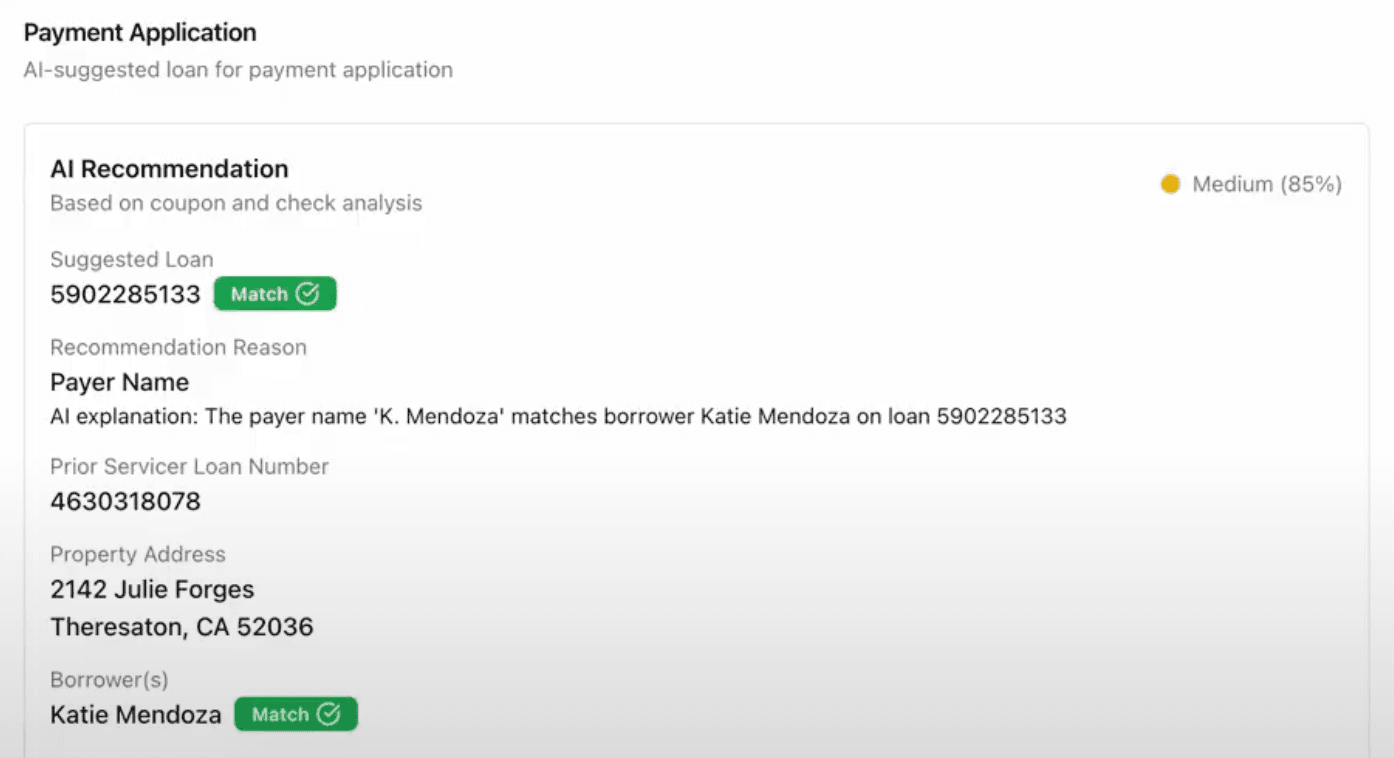
Task: Click the check-circle icon in the borrower Match badge
Action: (x=329, y=714)
